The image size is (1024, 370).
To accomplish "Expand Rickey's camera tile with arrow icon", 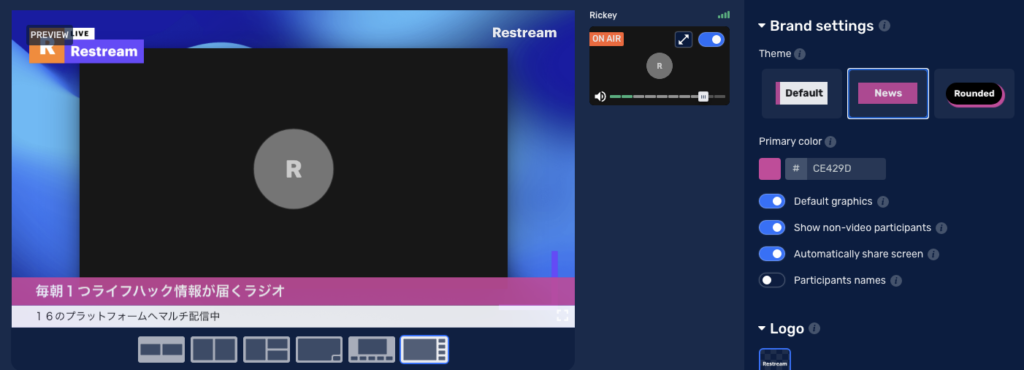I will (x=683, y=40).
